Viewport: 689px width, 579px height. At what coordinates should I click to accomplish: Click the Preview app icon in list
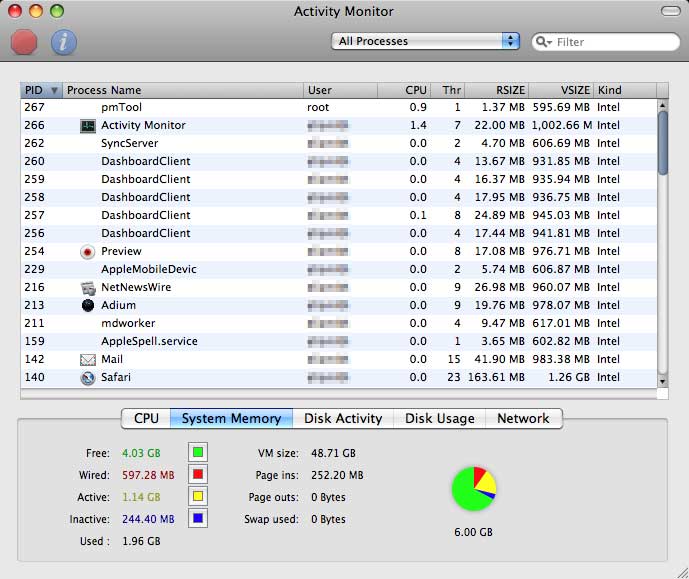[x=88, y=252]
